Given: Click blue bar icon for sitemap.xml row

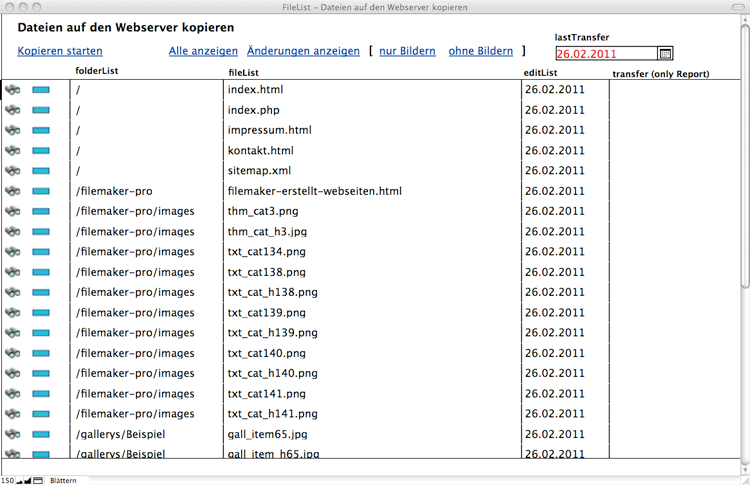Looking at the screenshot, I should tap(41, 171).
